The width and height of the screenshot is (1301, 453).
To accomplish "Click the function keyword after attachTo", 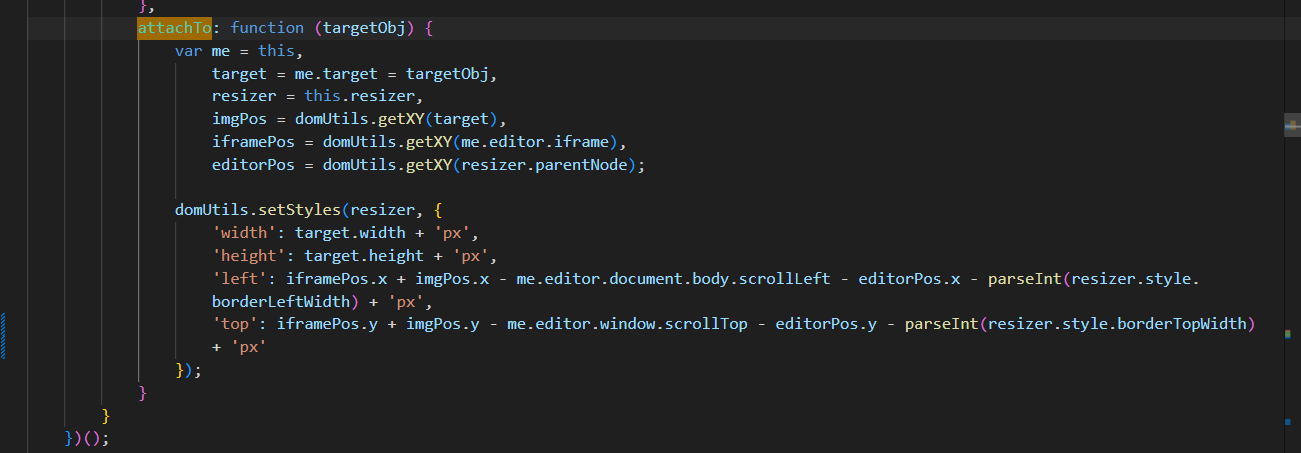I will [267, 28].
